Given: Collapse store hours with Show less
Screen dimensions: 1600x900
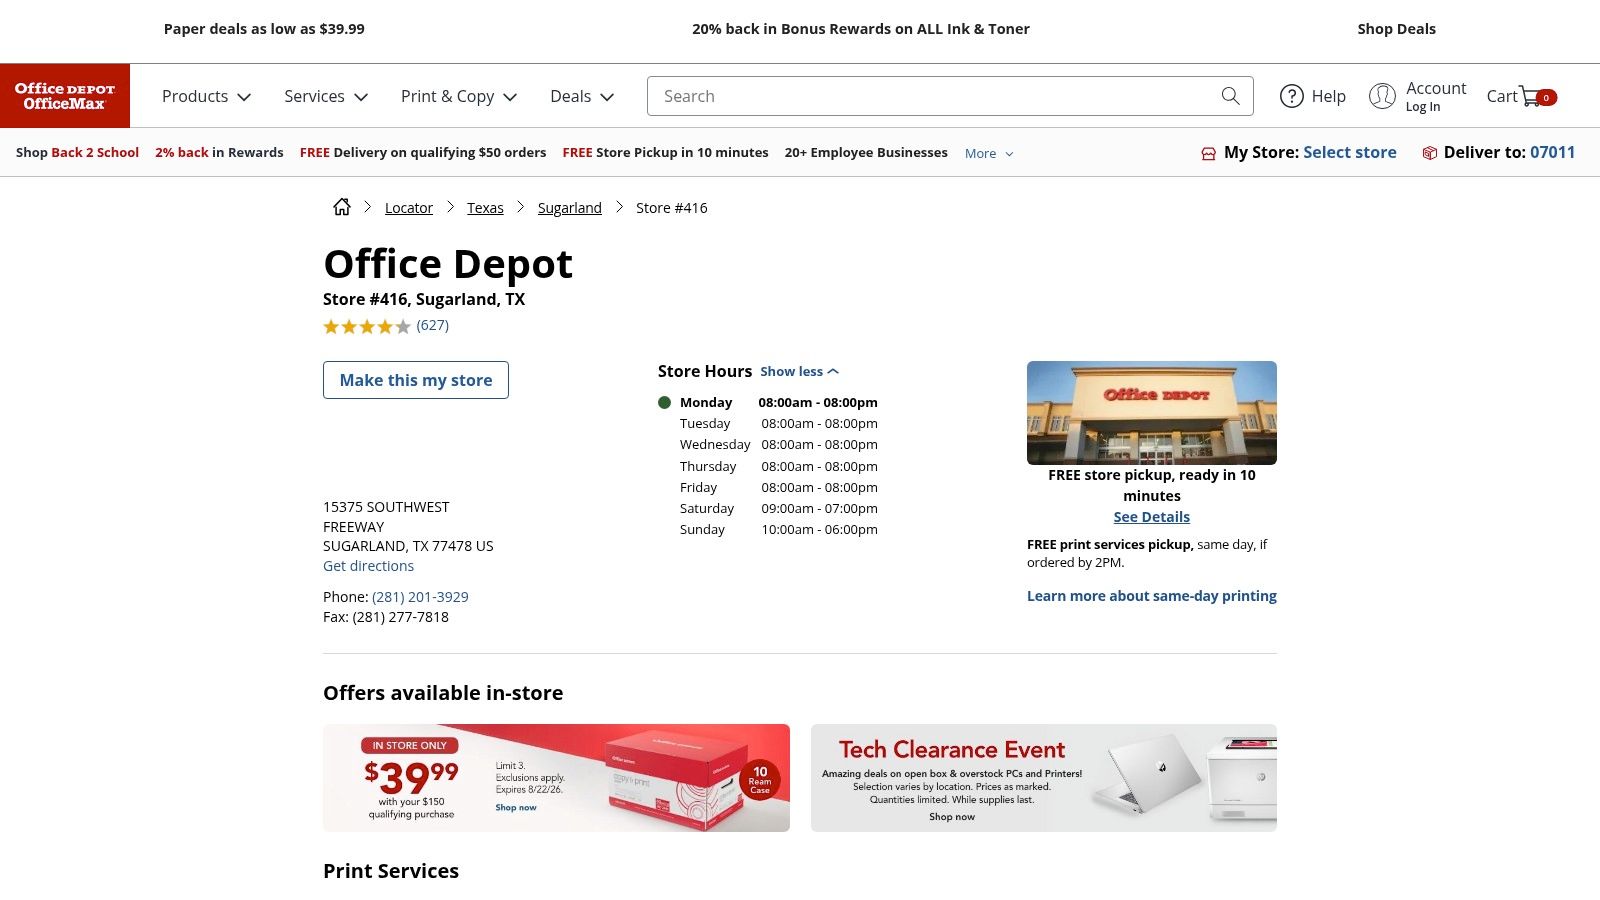Looking at the screenshot, I should click(x=799, y=371).
